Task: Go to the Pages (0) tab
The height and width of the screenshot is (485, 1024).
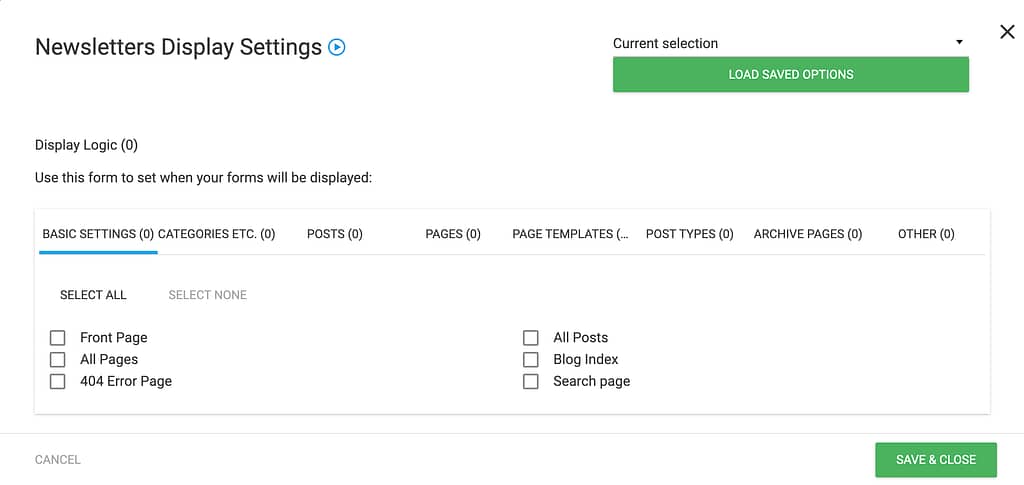Action: click(x=453, y=234)
